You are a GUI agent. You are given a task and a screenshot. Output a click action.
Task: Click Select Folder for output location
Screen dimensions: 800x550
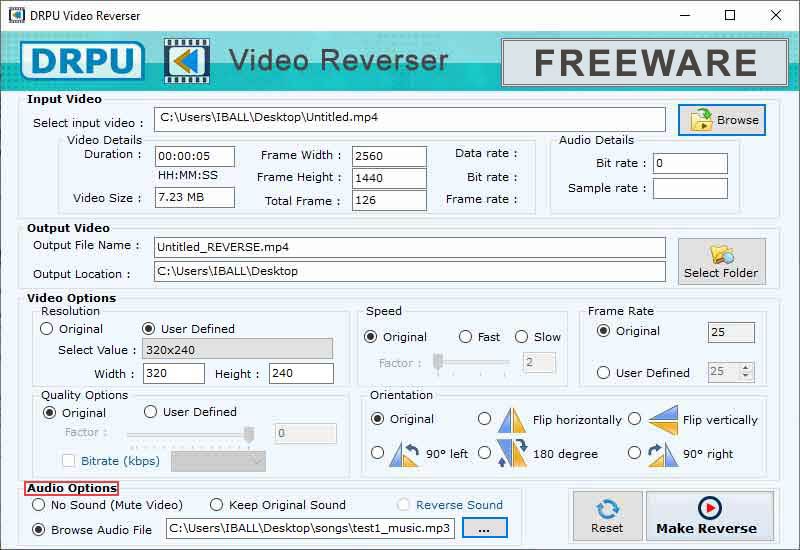722,261
